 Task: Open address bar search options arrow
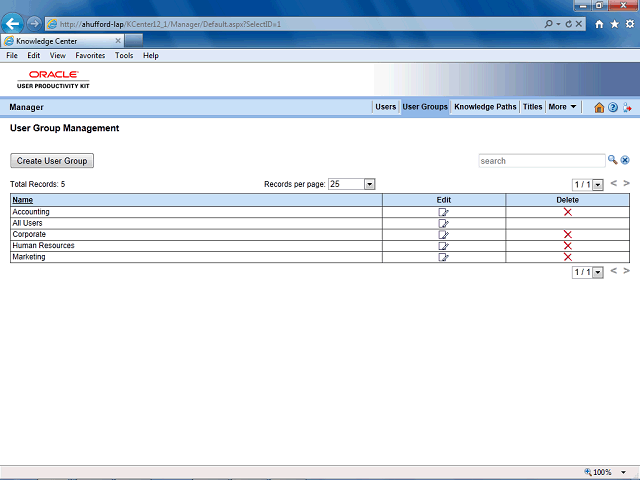click(x=558, y=24)
